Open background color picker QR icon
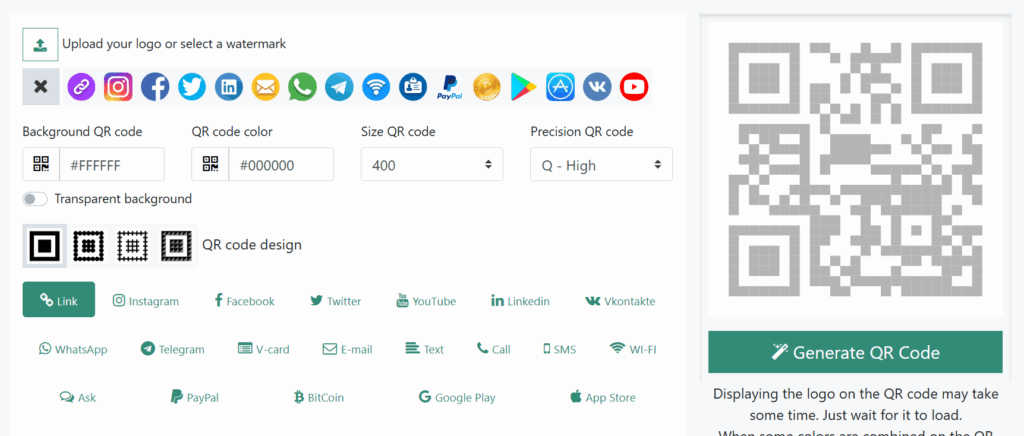Viewport: 1024px width, 436px height. pyautogui.click(x=41, y=164)
